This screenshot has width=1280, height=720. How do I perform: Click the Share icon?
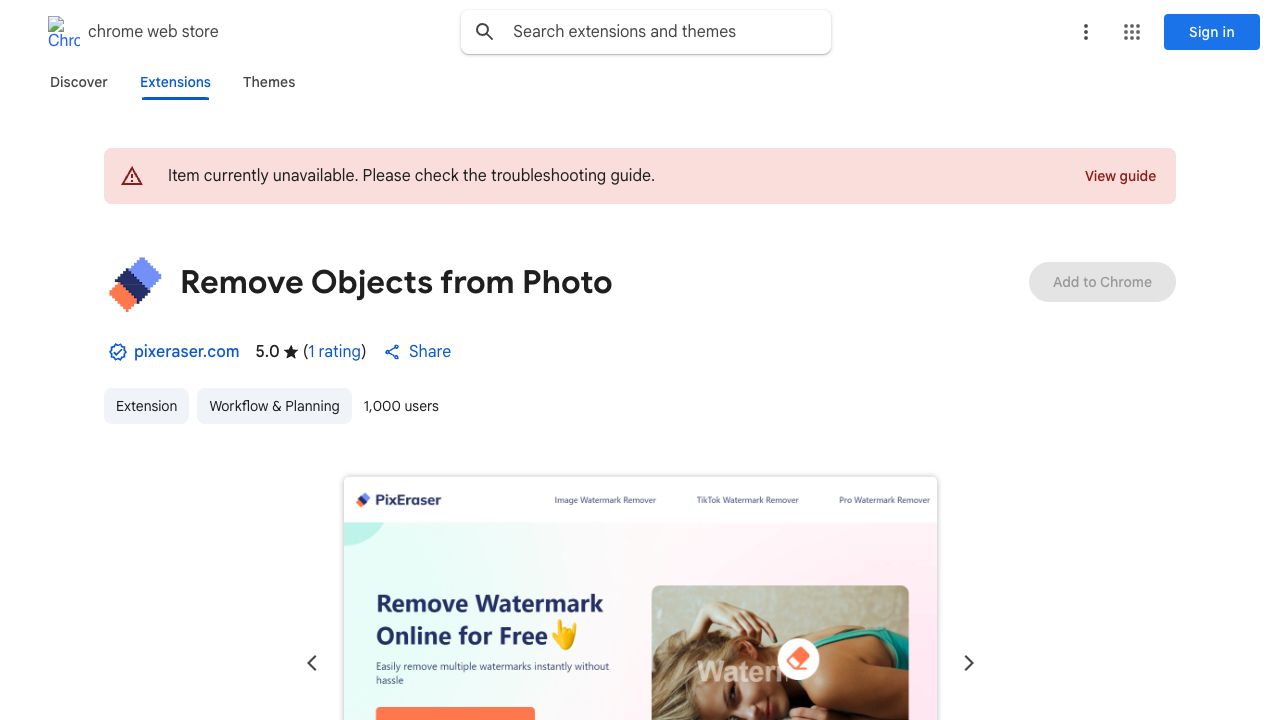pyautogui.click(x=392, y=352)
